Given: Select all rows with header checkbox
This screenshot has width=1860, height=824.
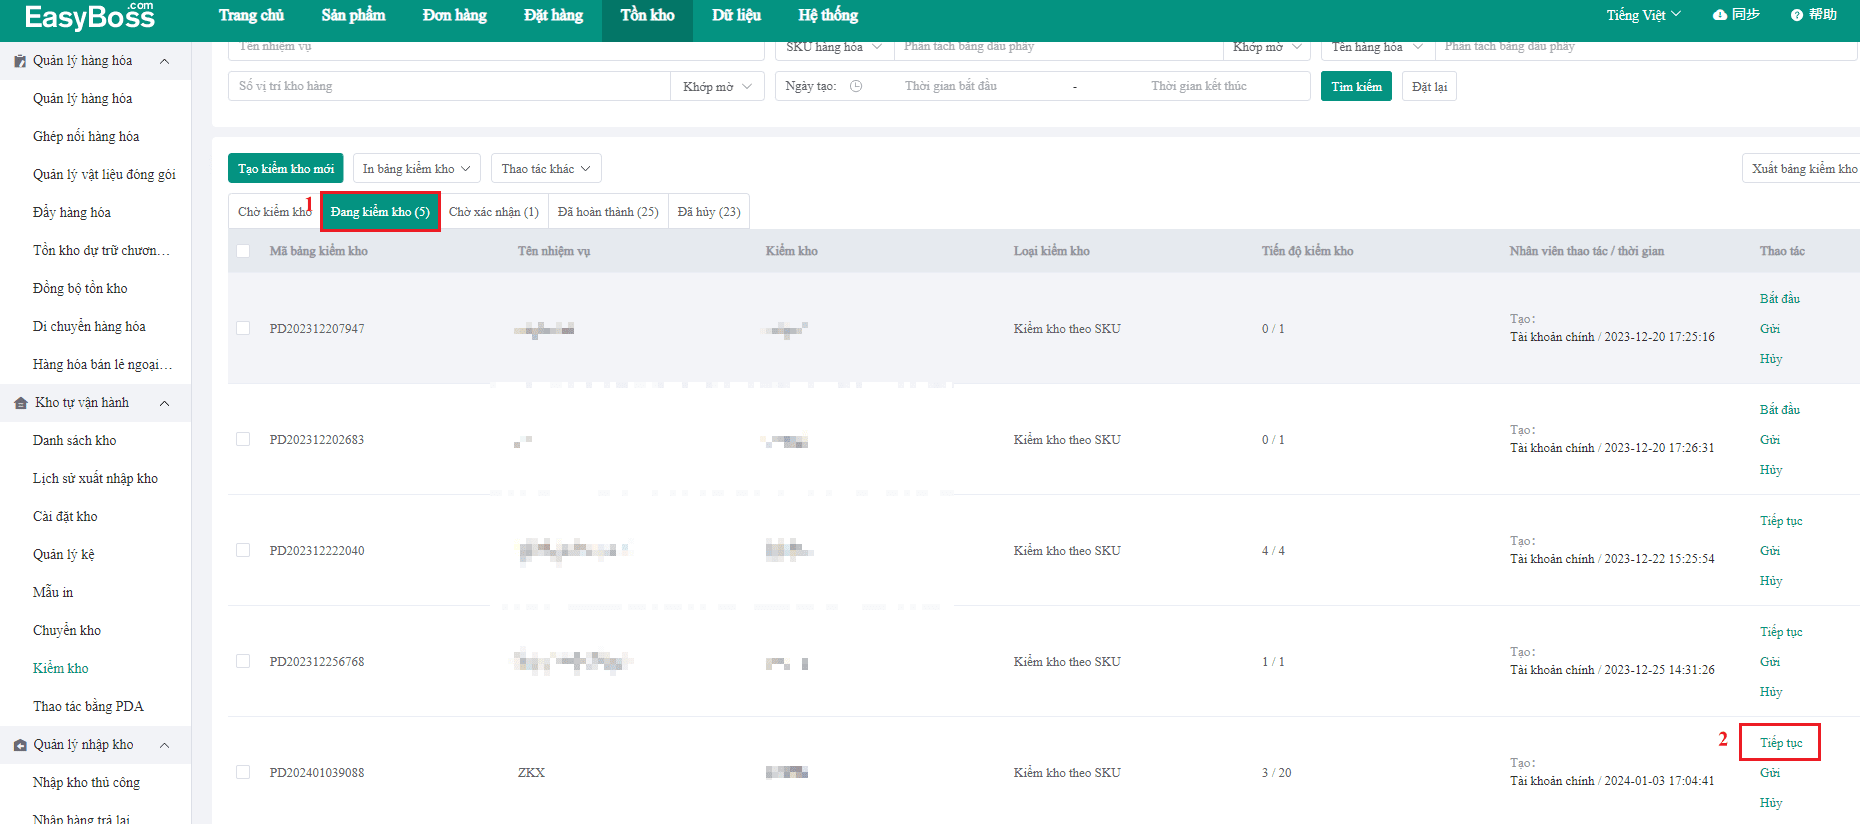Looking at the screenshot, I should coord(243,251).
